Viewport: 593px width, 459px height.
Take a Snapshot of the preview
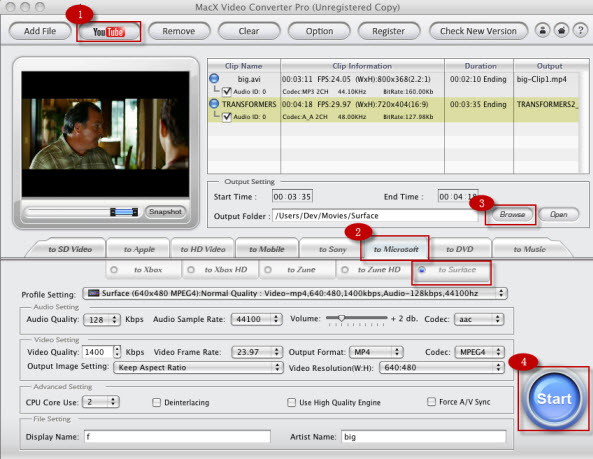coord(165,212)
